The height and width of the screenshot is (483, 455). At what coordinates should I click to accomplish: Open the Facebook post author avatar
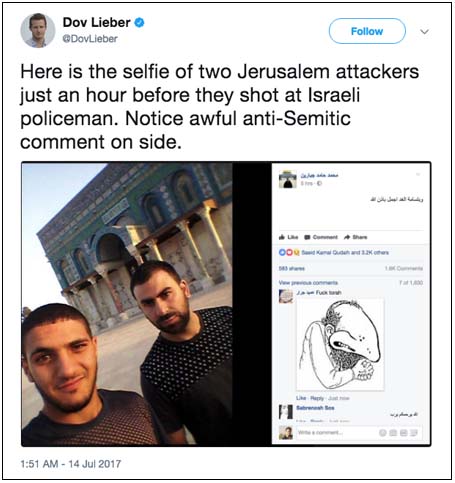pyautogui.click(x=288, y=179)
